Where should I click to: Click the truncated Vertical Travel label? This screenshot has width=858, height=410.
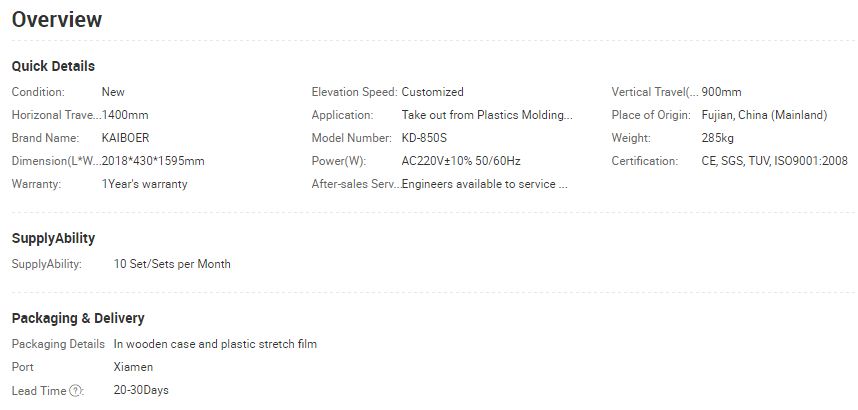point(656,92)
